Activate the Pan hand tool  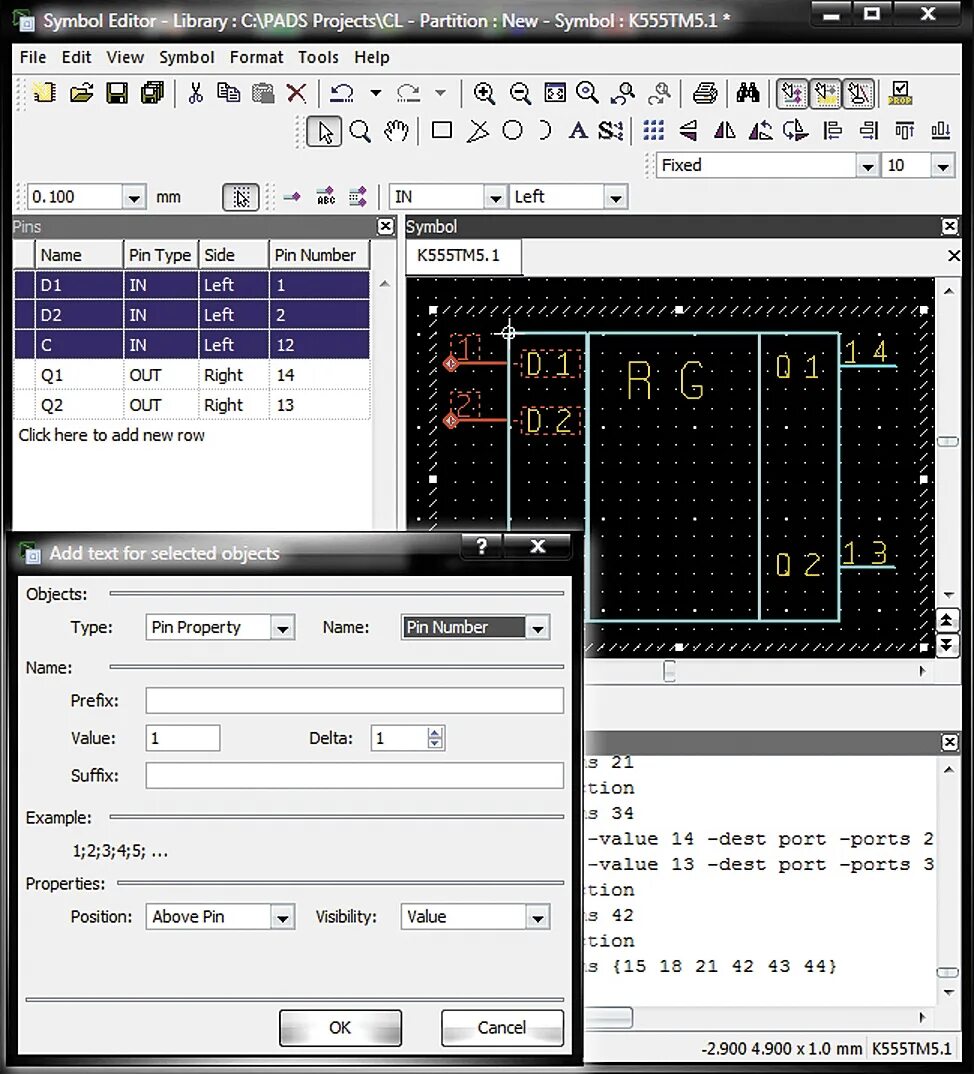click(395, 131)
